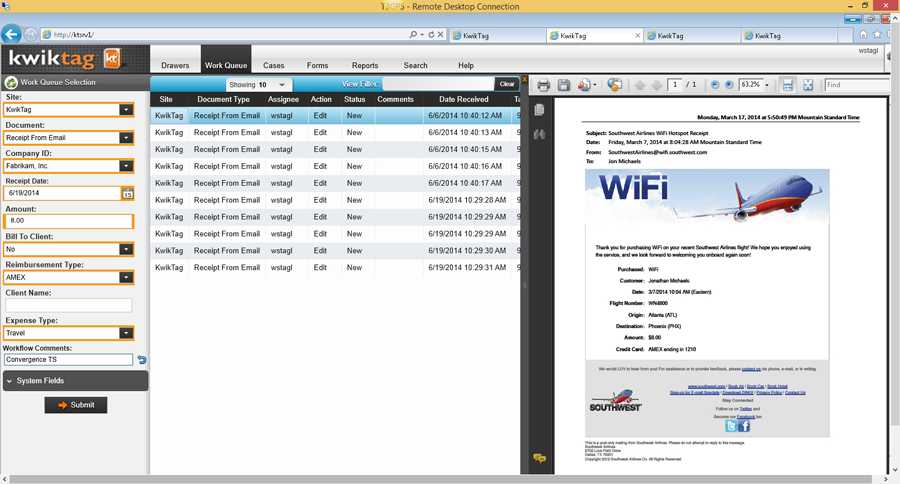The height and width of the screenshot is (484, 900).
Task: Click the browser address bar
Action: pyautogui.click(x=224, y=34)
